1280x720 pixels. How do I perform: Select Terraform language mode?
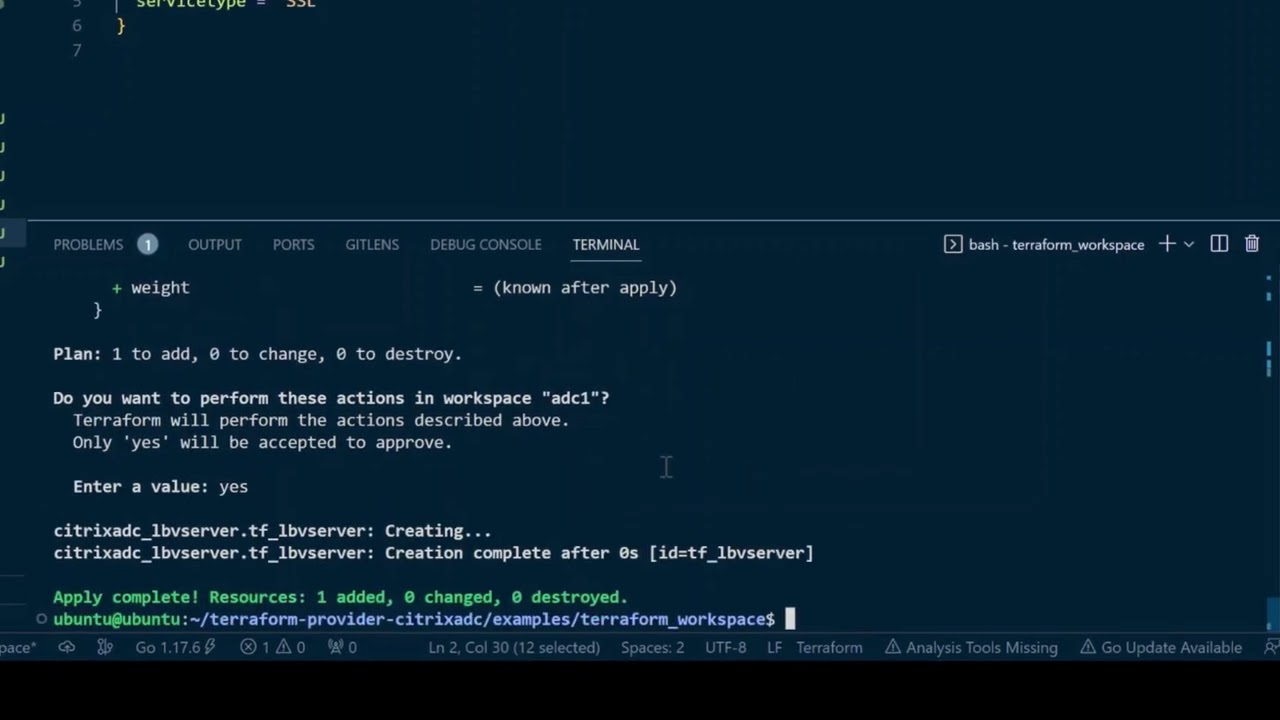(829, 647)
